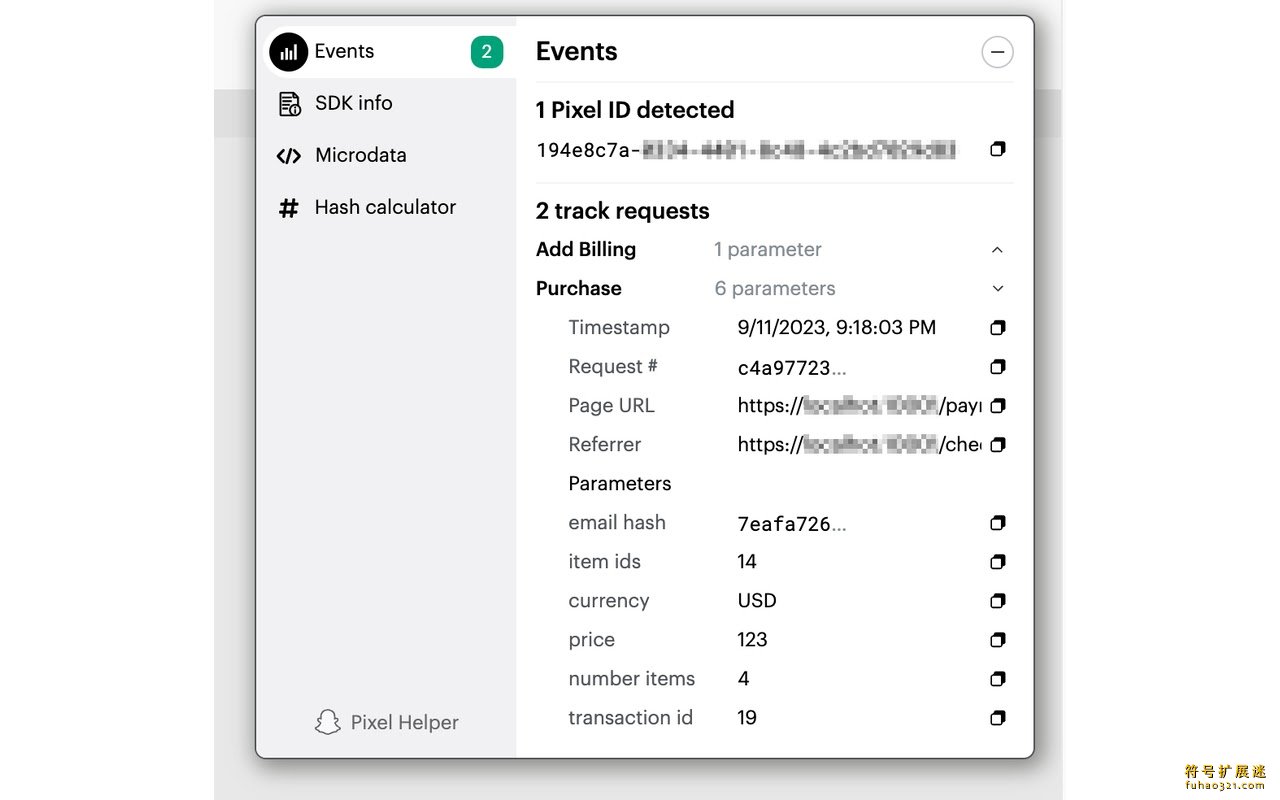
Task: Click the SDK info document icon
Action: 289,104
